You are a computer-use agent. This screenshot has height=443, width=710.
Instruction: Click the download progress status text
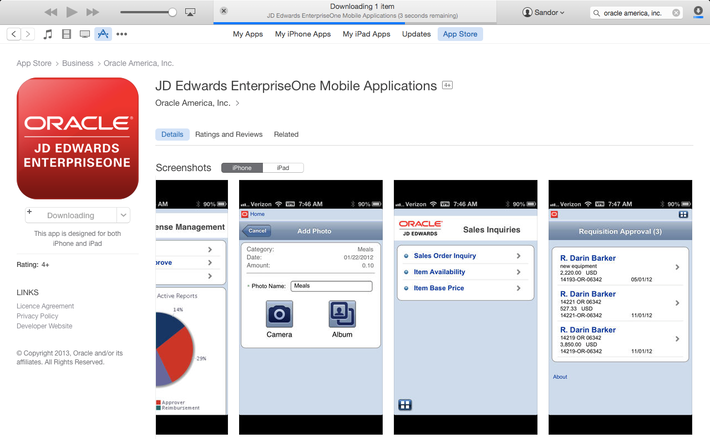click(x=362, y=16)
